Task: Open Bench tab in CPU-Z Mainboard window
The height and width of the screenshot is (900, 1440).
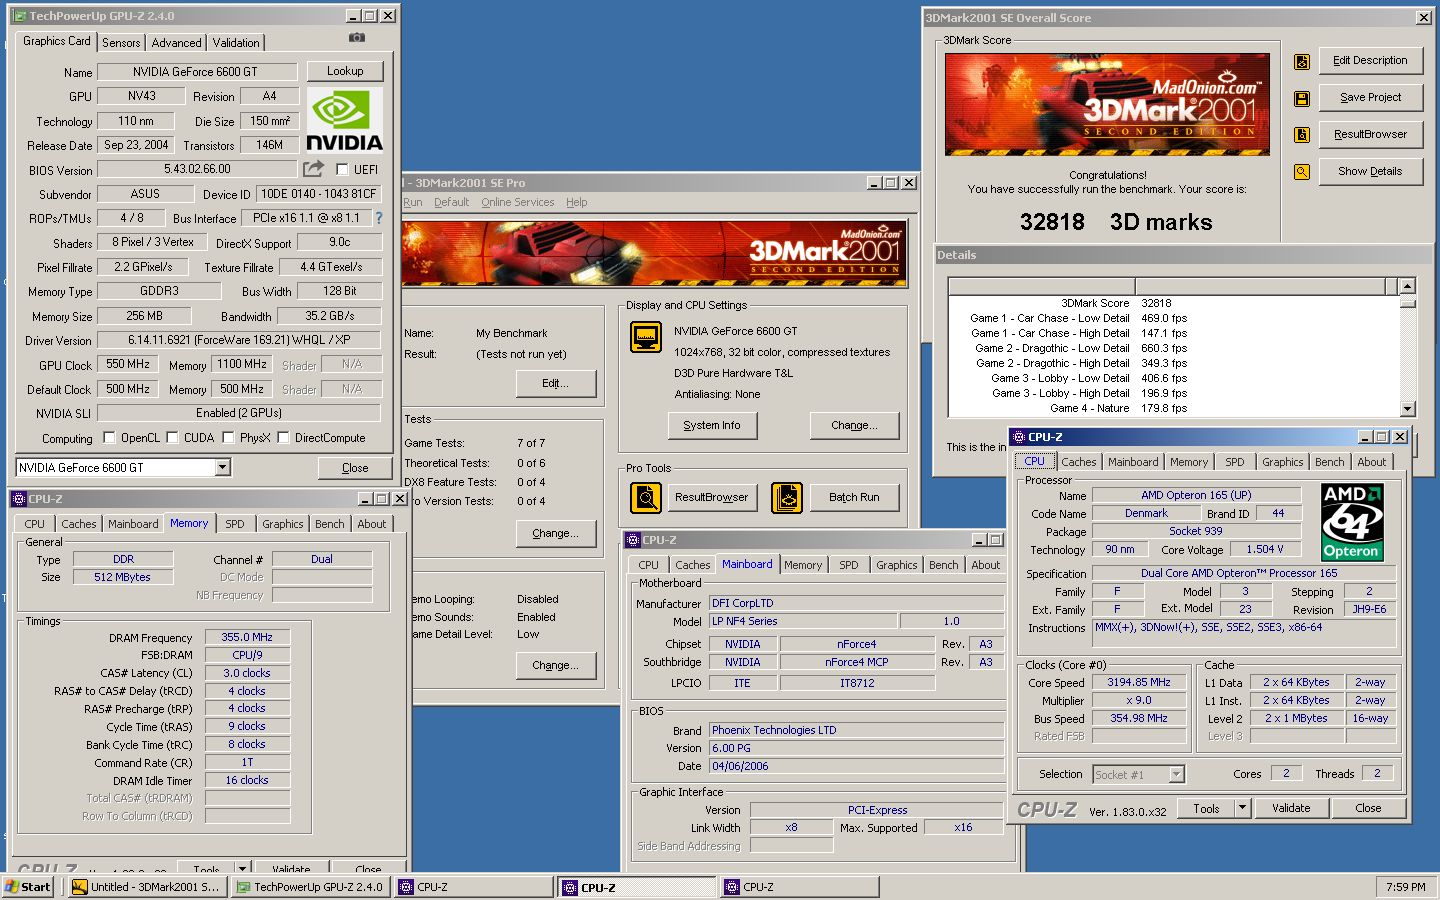Action: [944, 565]
